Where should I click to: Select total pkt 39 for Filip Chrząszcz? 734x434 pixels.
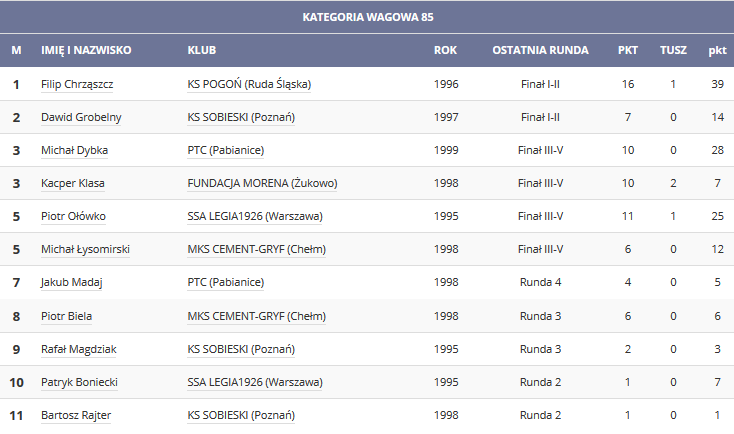click(717, 84)
